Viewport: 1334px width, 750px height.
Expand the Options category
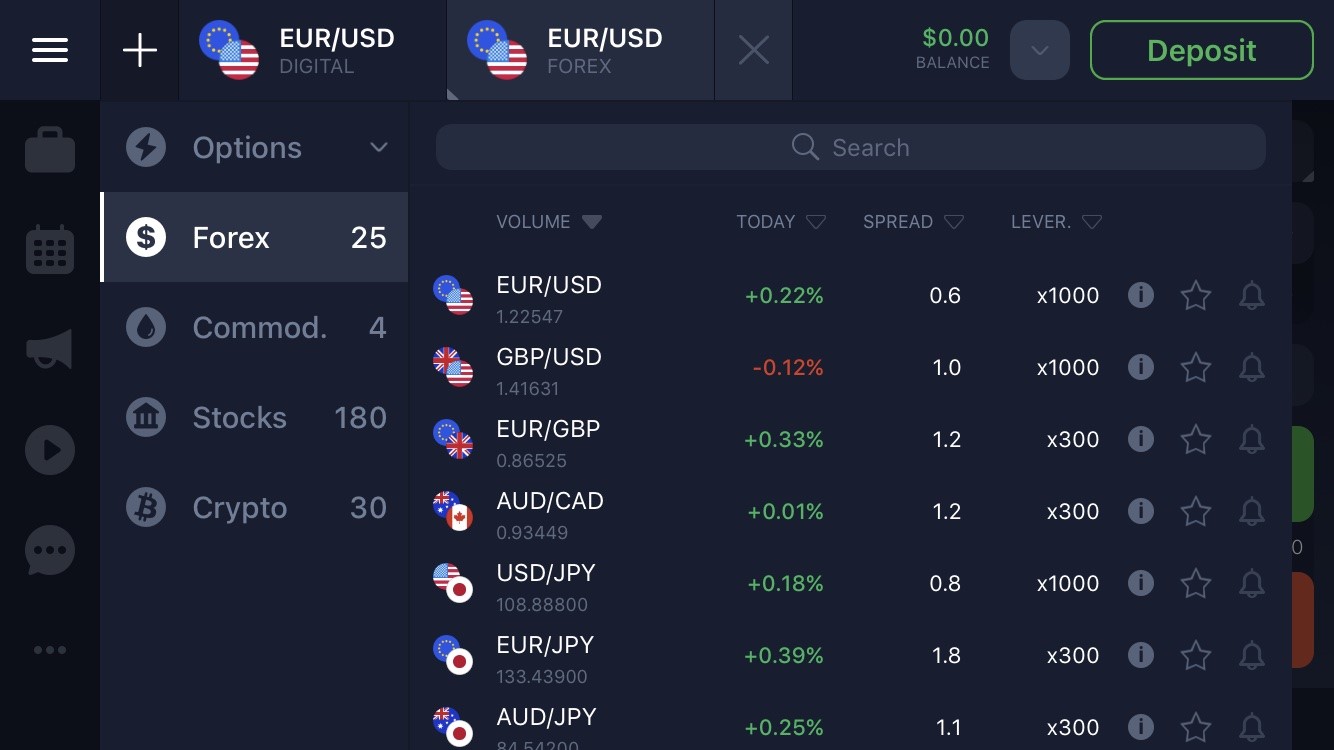click(255, 148)
